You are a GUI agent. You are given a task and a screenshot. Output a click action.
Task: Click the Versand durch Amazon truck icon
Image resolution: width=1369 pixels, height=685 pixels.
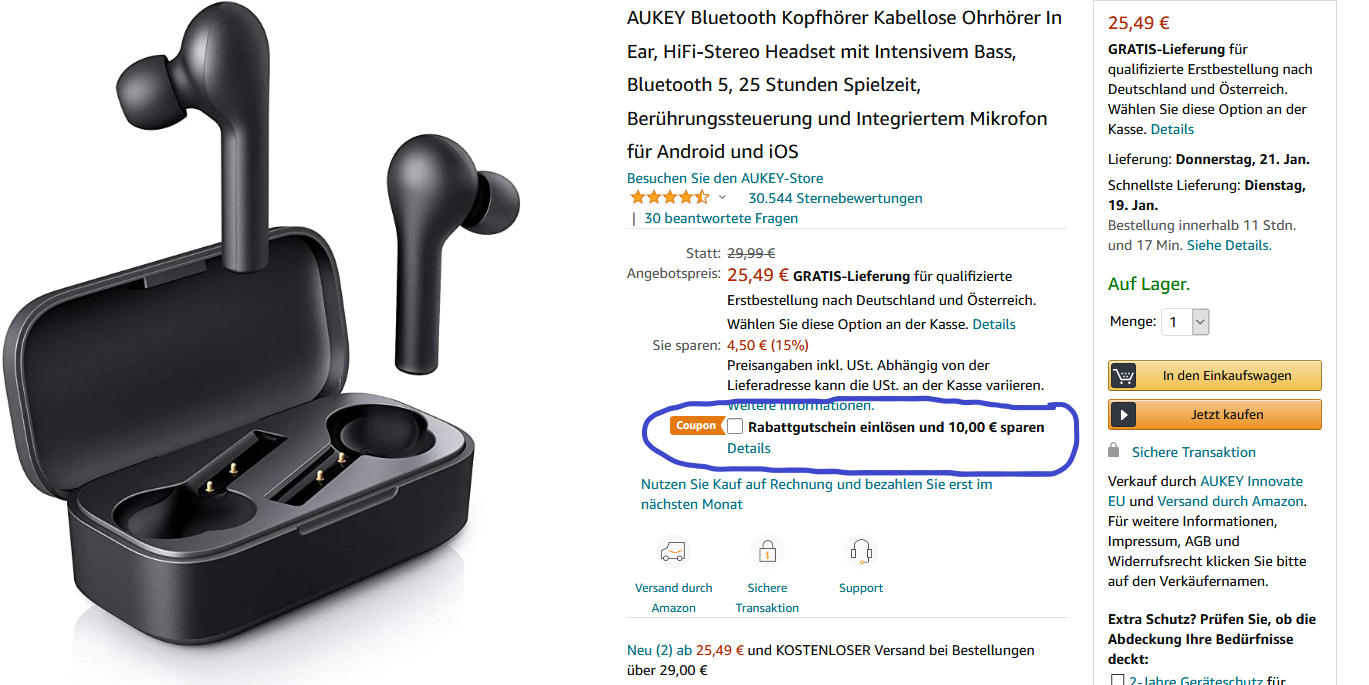(x=673, y=552)
